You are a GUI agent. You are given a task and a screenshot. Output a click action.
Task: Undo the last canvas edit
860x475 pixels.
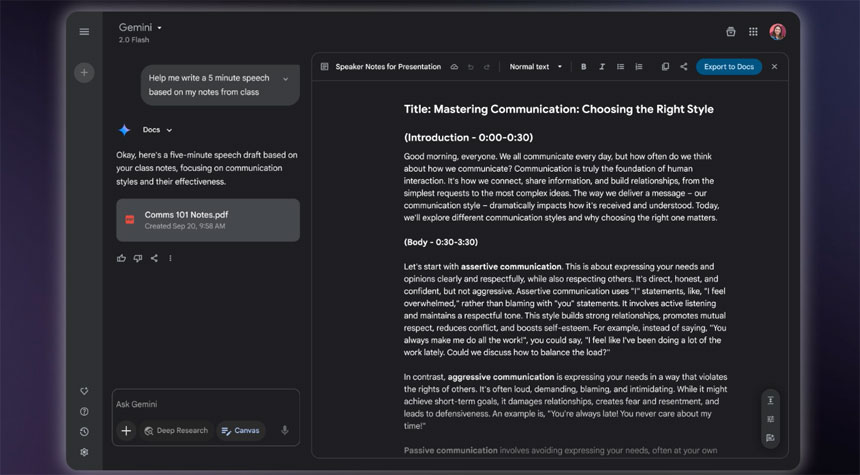(471, 67)
